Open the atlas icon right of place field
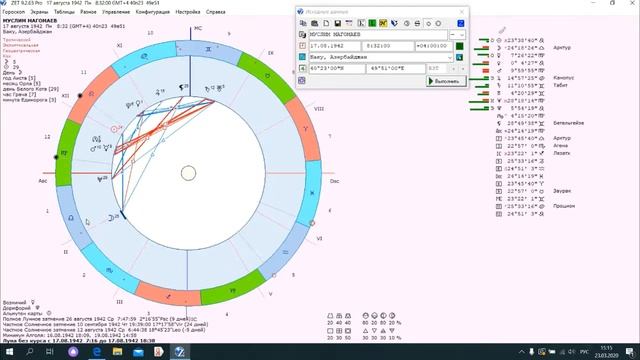The image size is (640, 360). [x=460, y=57]
